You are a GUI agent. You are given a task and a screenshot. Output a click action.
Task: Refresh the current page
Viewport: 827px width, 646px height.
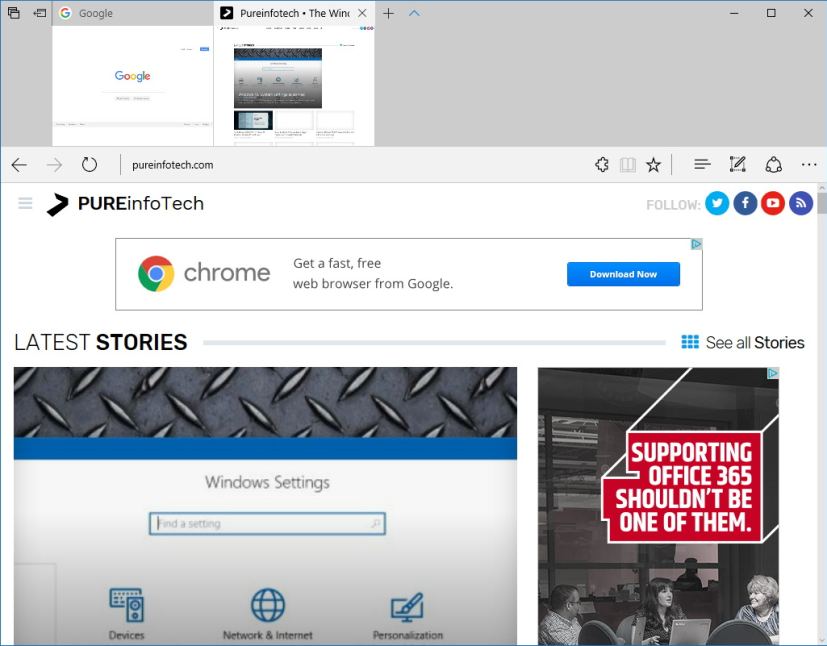click(x=89, y=164)
